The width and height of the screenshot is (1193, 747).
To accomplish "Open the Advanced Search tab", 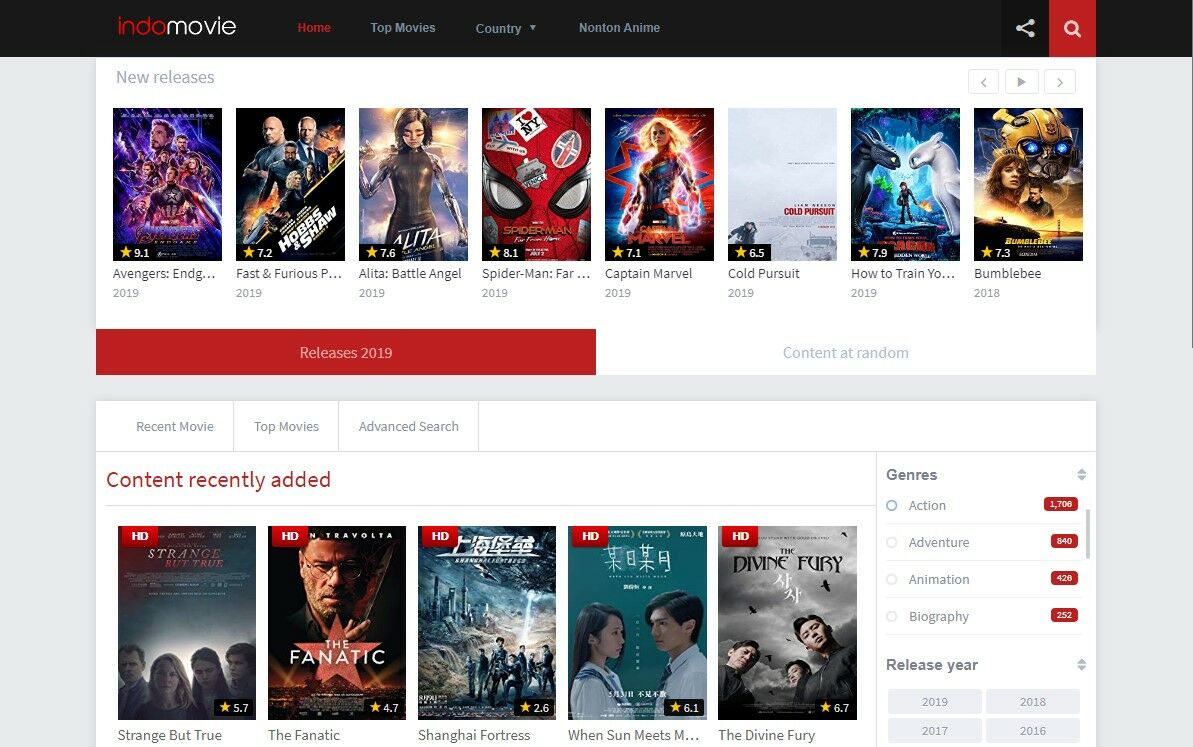I will pos(408,426).
